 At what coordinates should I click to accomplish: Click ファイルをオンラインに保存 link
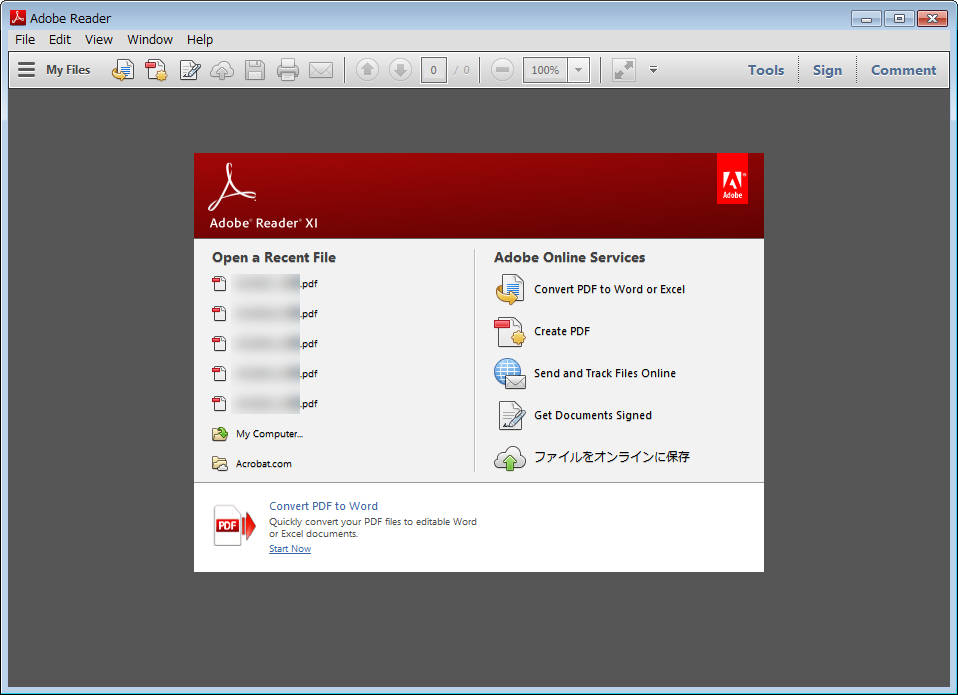[612, 457]
